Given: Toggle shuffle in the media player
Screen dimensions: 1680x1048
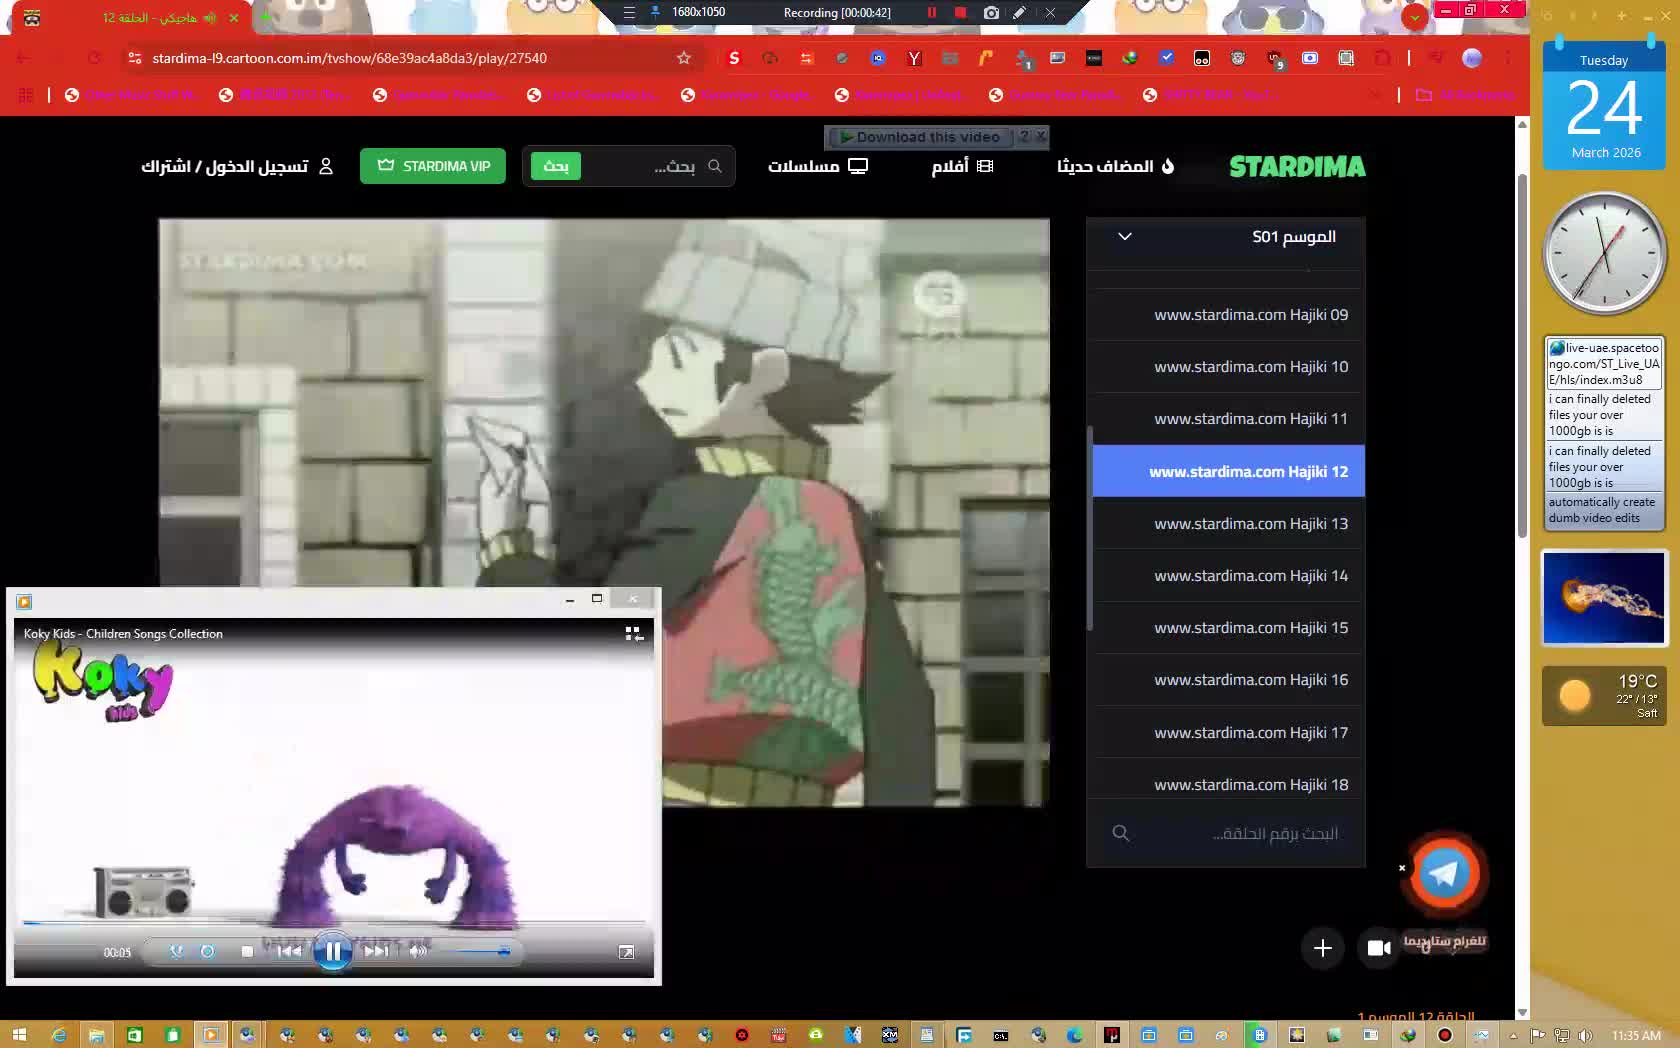Looking at the screenshot, I should pos(176,951).
